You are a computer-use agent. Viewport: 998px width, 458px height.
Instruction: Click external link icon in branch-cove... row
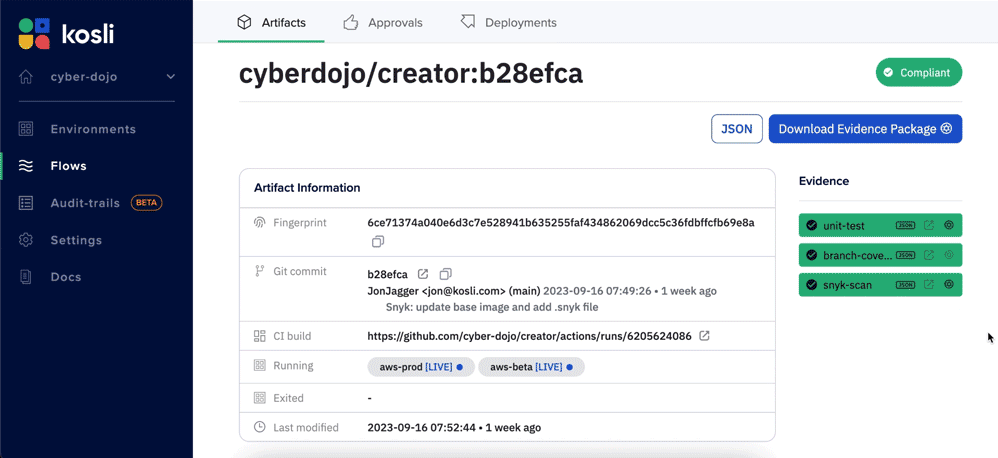point(929,254)
